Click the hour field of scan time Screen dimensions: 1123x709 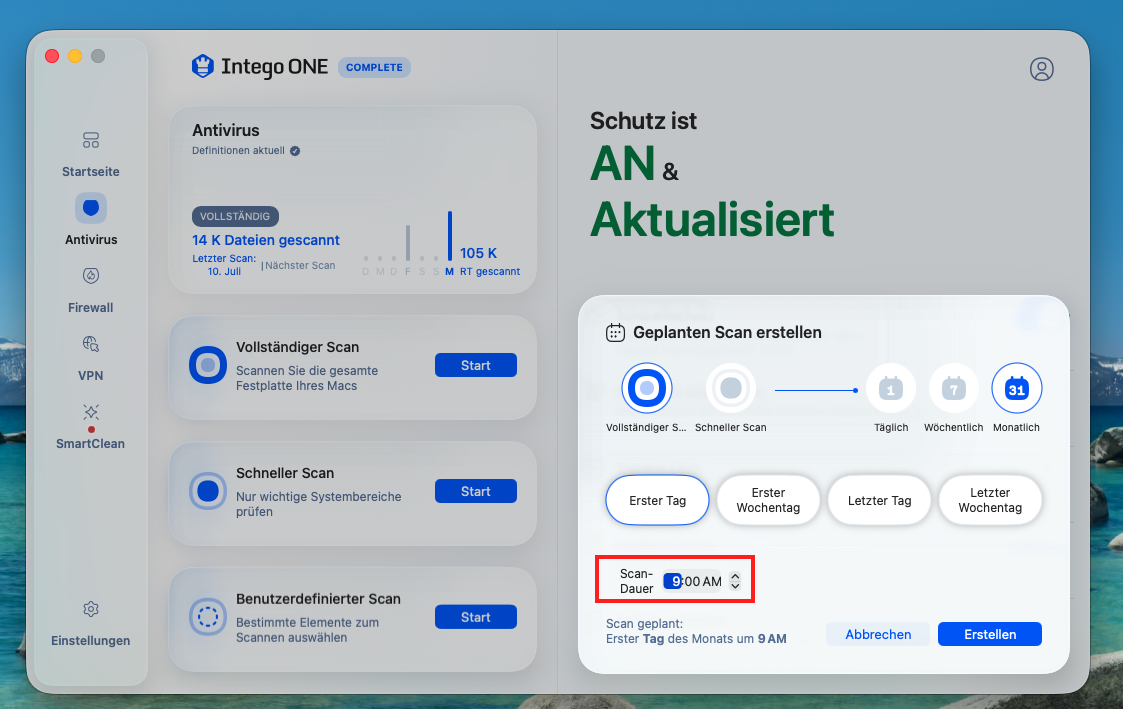(673, 581)
